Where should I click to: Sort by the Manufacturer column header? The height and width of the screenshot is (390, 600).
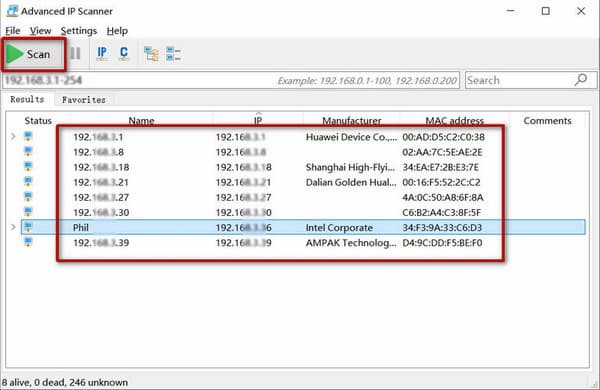click(x=351, y=121)
